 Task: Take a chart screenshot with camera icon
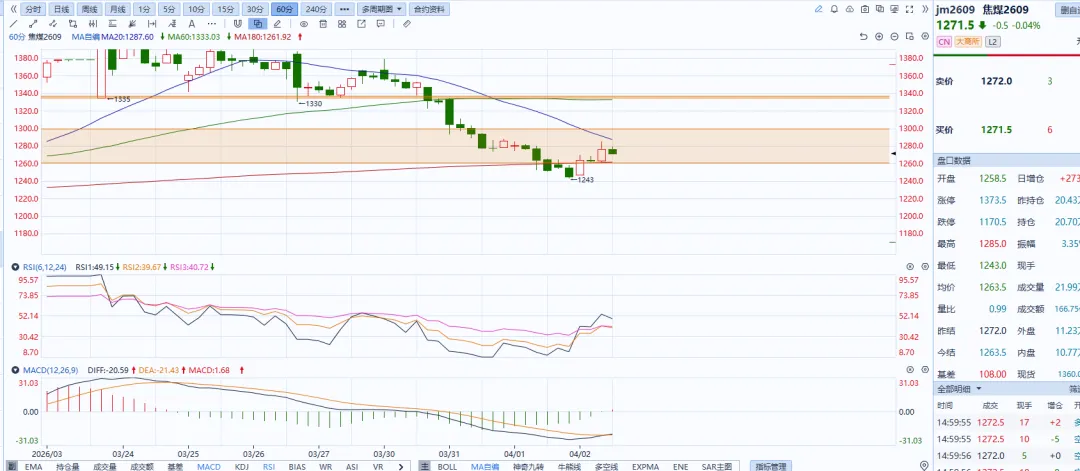[x=866, y=10]
